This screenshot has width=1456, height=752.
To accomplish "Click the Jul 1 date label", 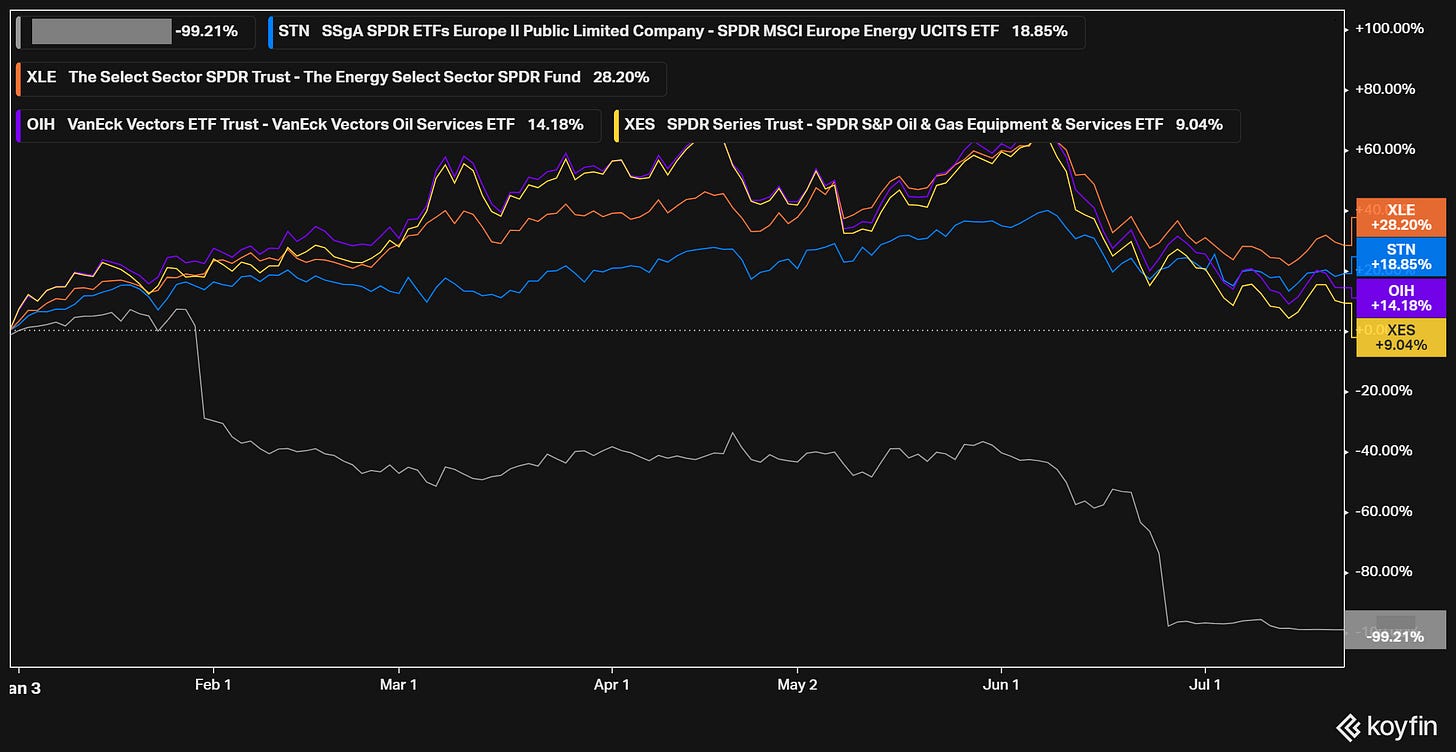I will 1205,685.
